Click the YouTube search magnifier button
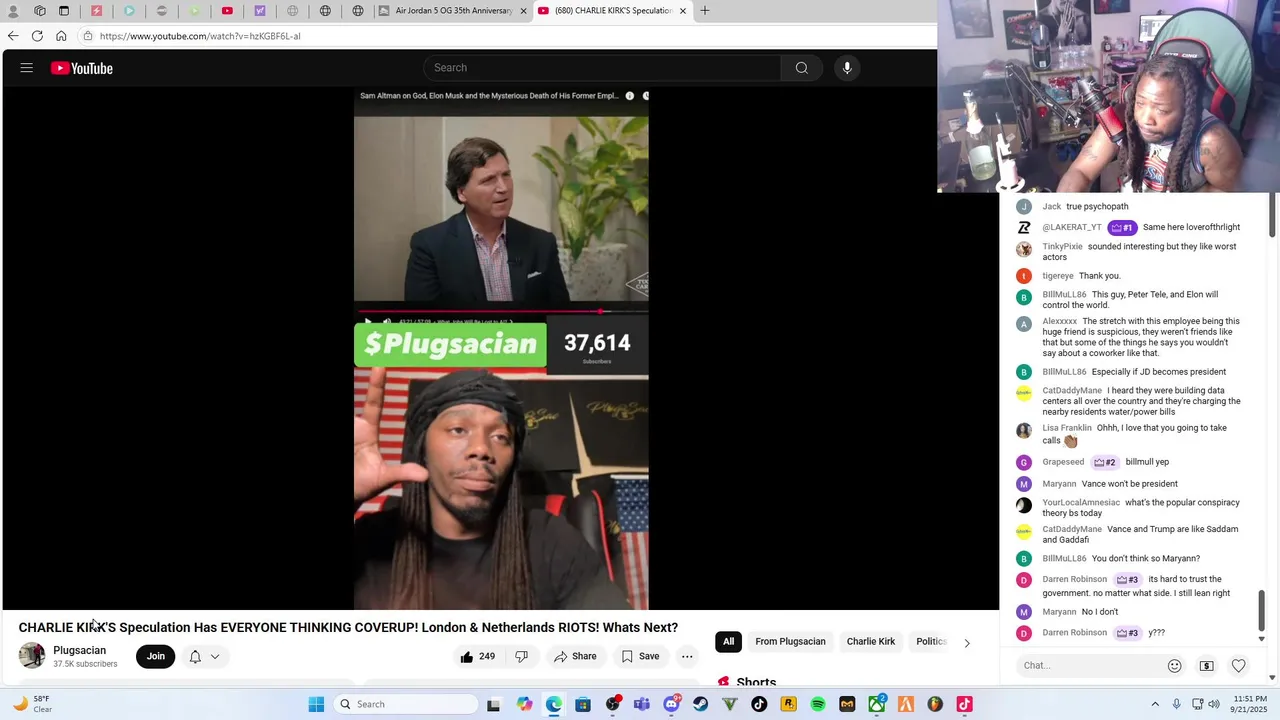The image size is (1280, 720). [801, 68]
